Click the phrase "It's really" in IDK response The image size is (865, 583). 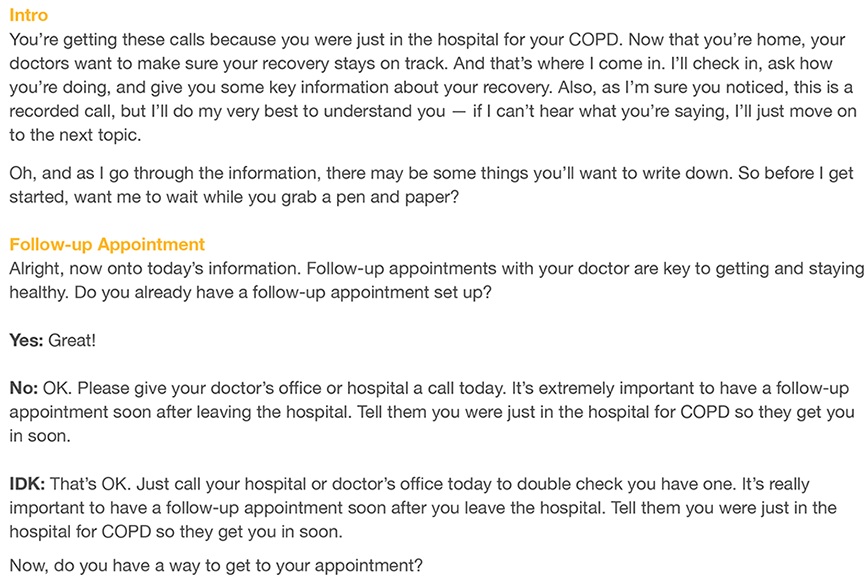[x=796, y=484]
